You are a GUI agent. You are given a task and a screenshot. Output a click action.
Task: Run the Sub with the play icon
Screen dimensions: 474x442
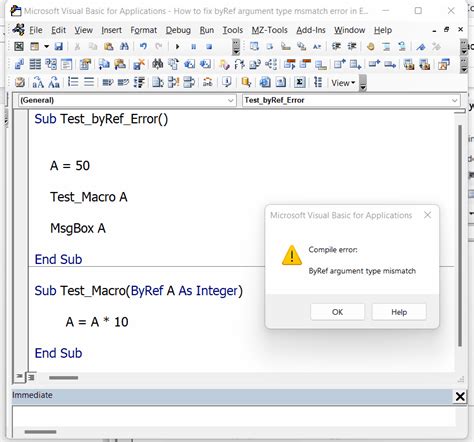click(x=178, y=46)
